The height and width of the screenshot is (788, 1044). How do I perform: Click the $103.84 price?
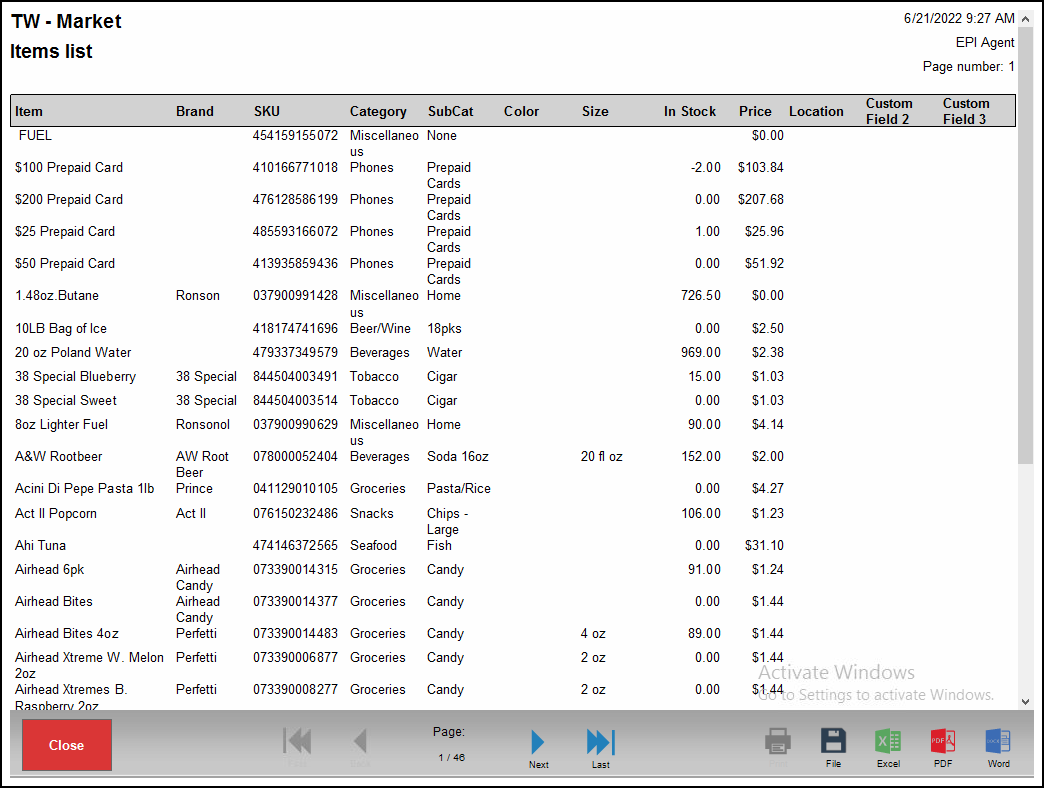coord(760,168)
